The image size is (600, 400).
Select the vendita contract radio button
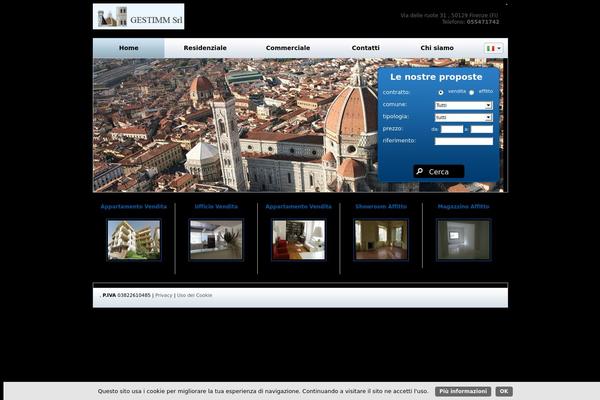click(441, 92)
